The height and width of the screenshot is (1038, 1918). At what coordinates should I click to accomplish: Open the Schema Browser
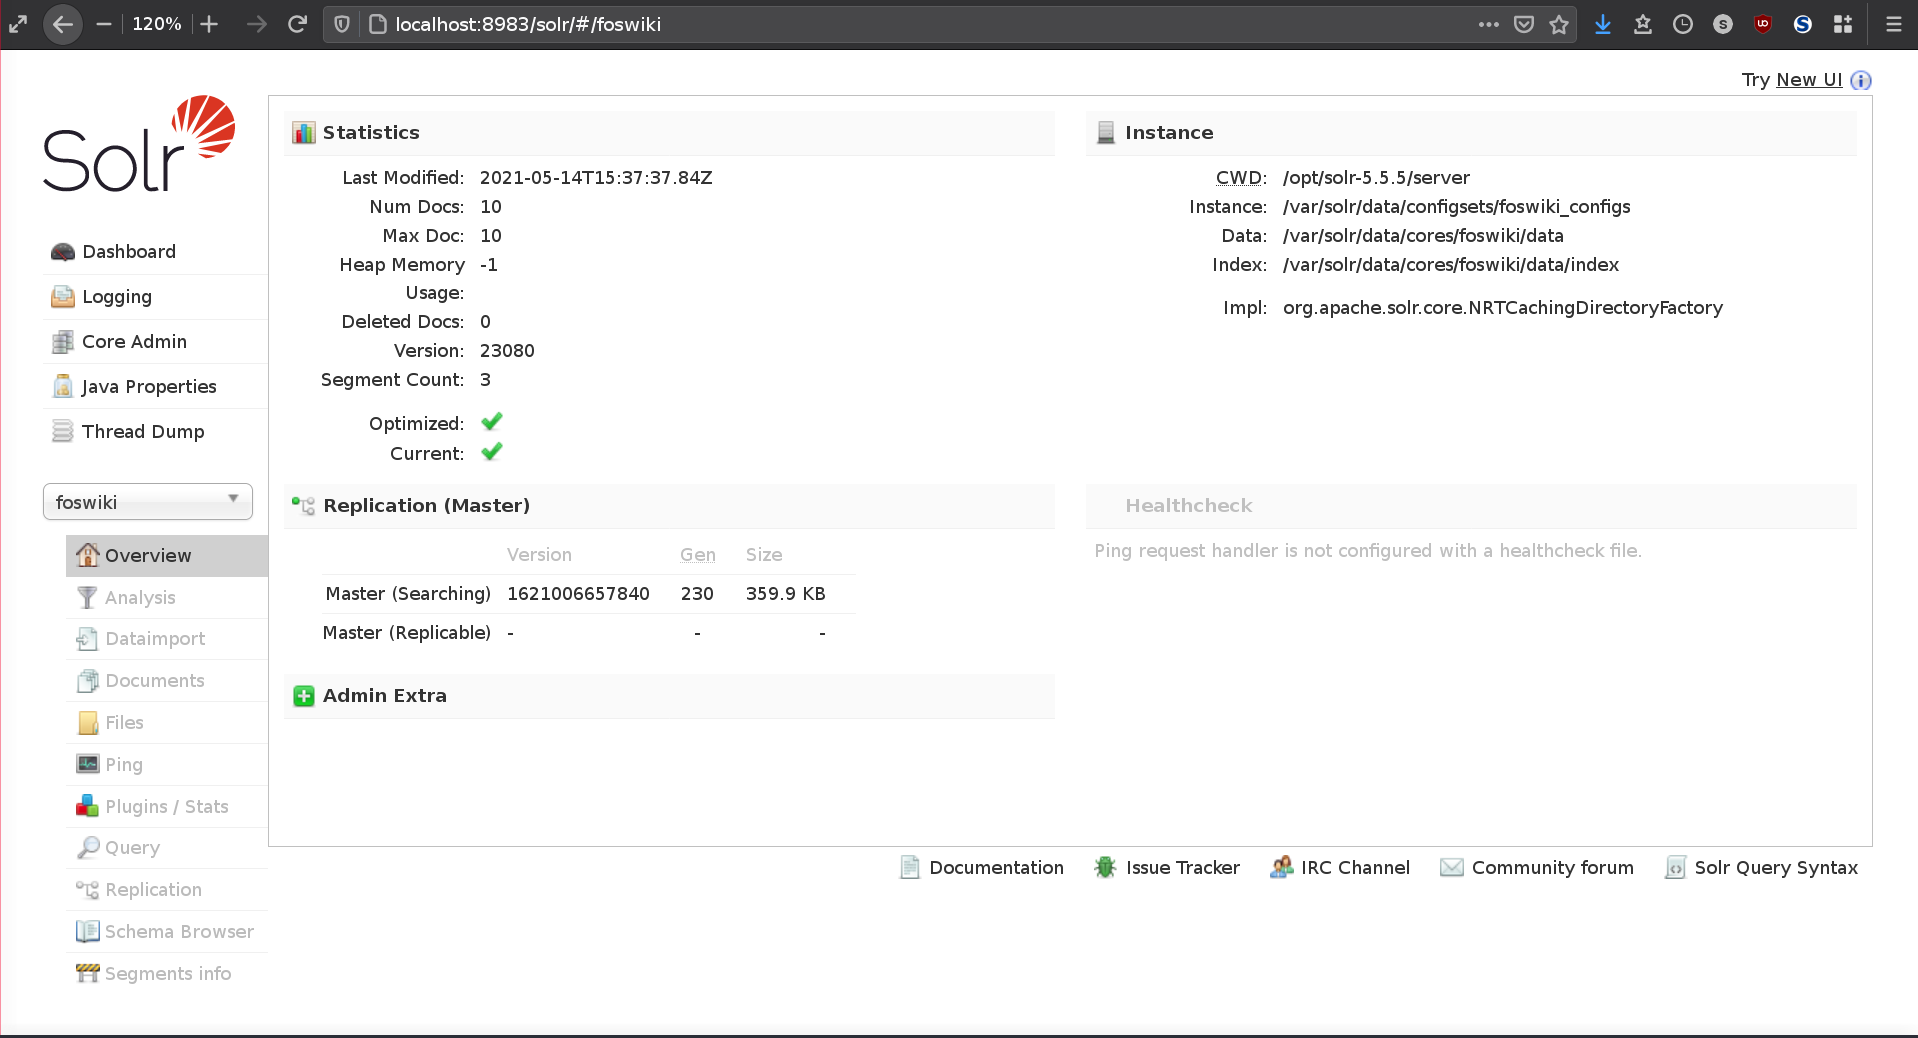pyautogui.click(x=179, y=932)
